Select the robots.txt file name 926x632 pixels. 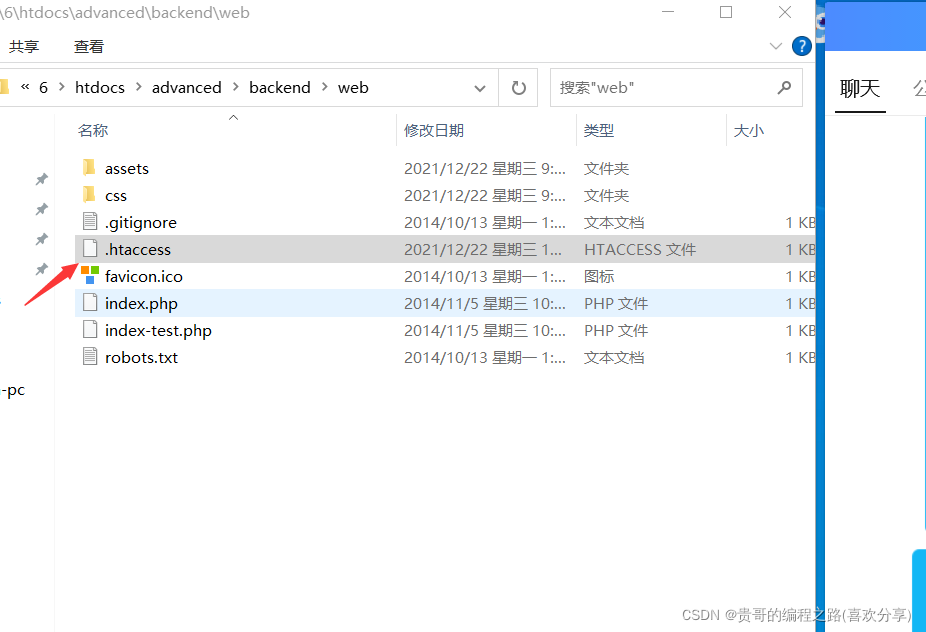coord(141,357)
